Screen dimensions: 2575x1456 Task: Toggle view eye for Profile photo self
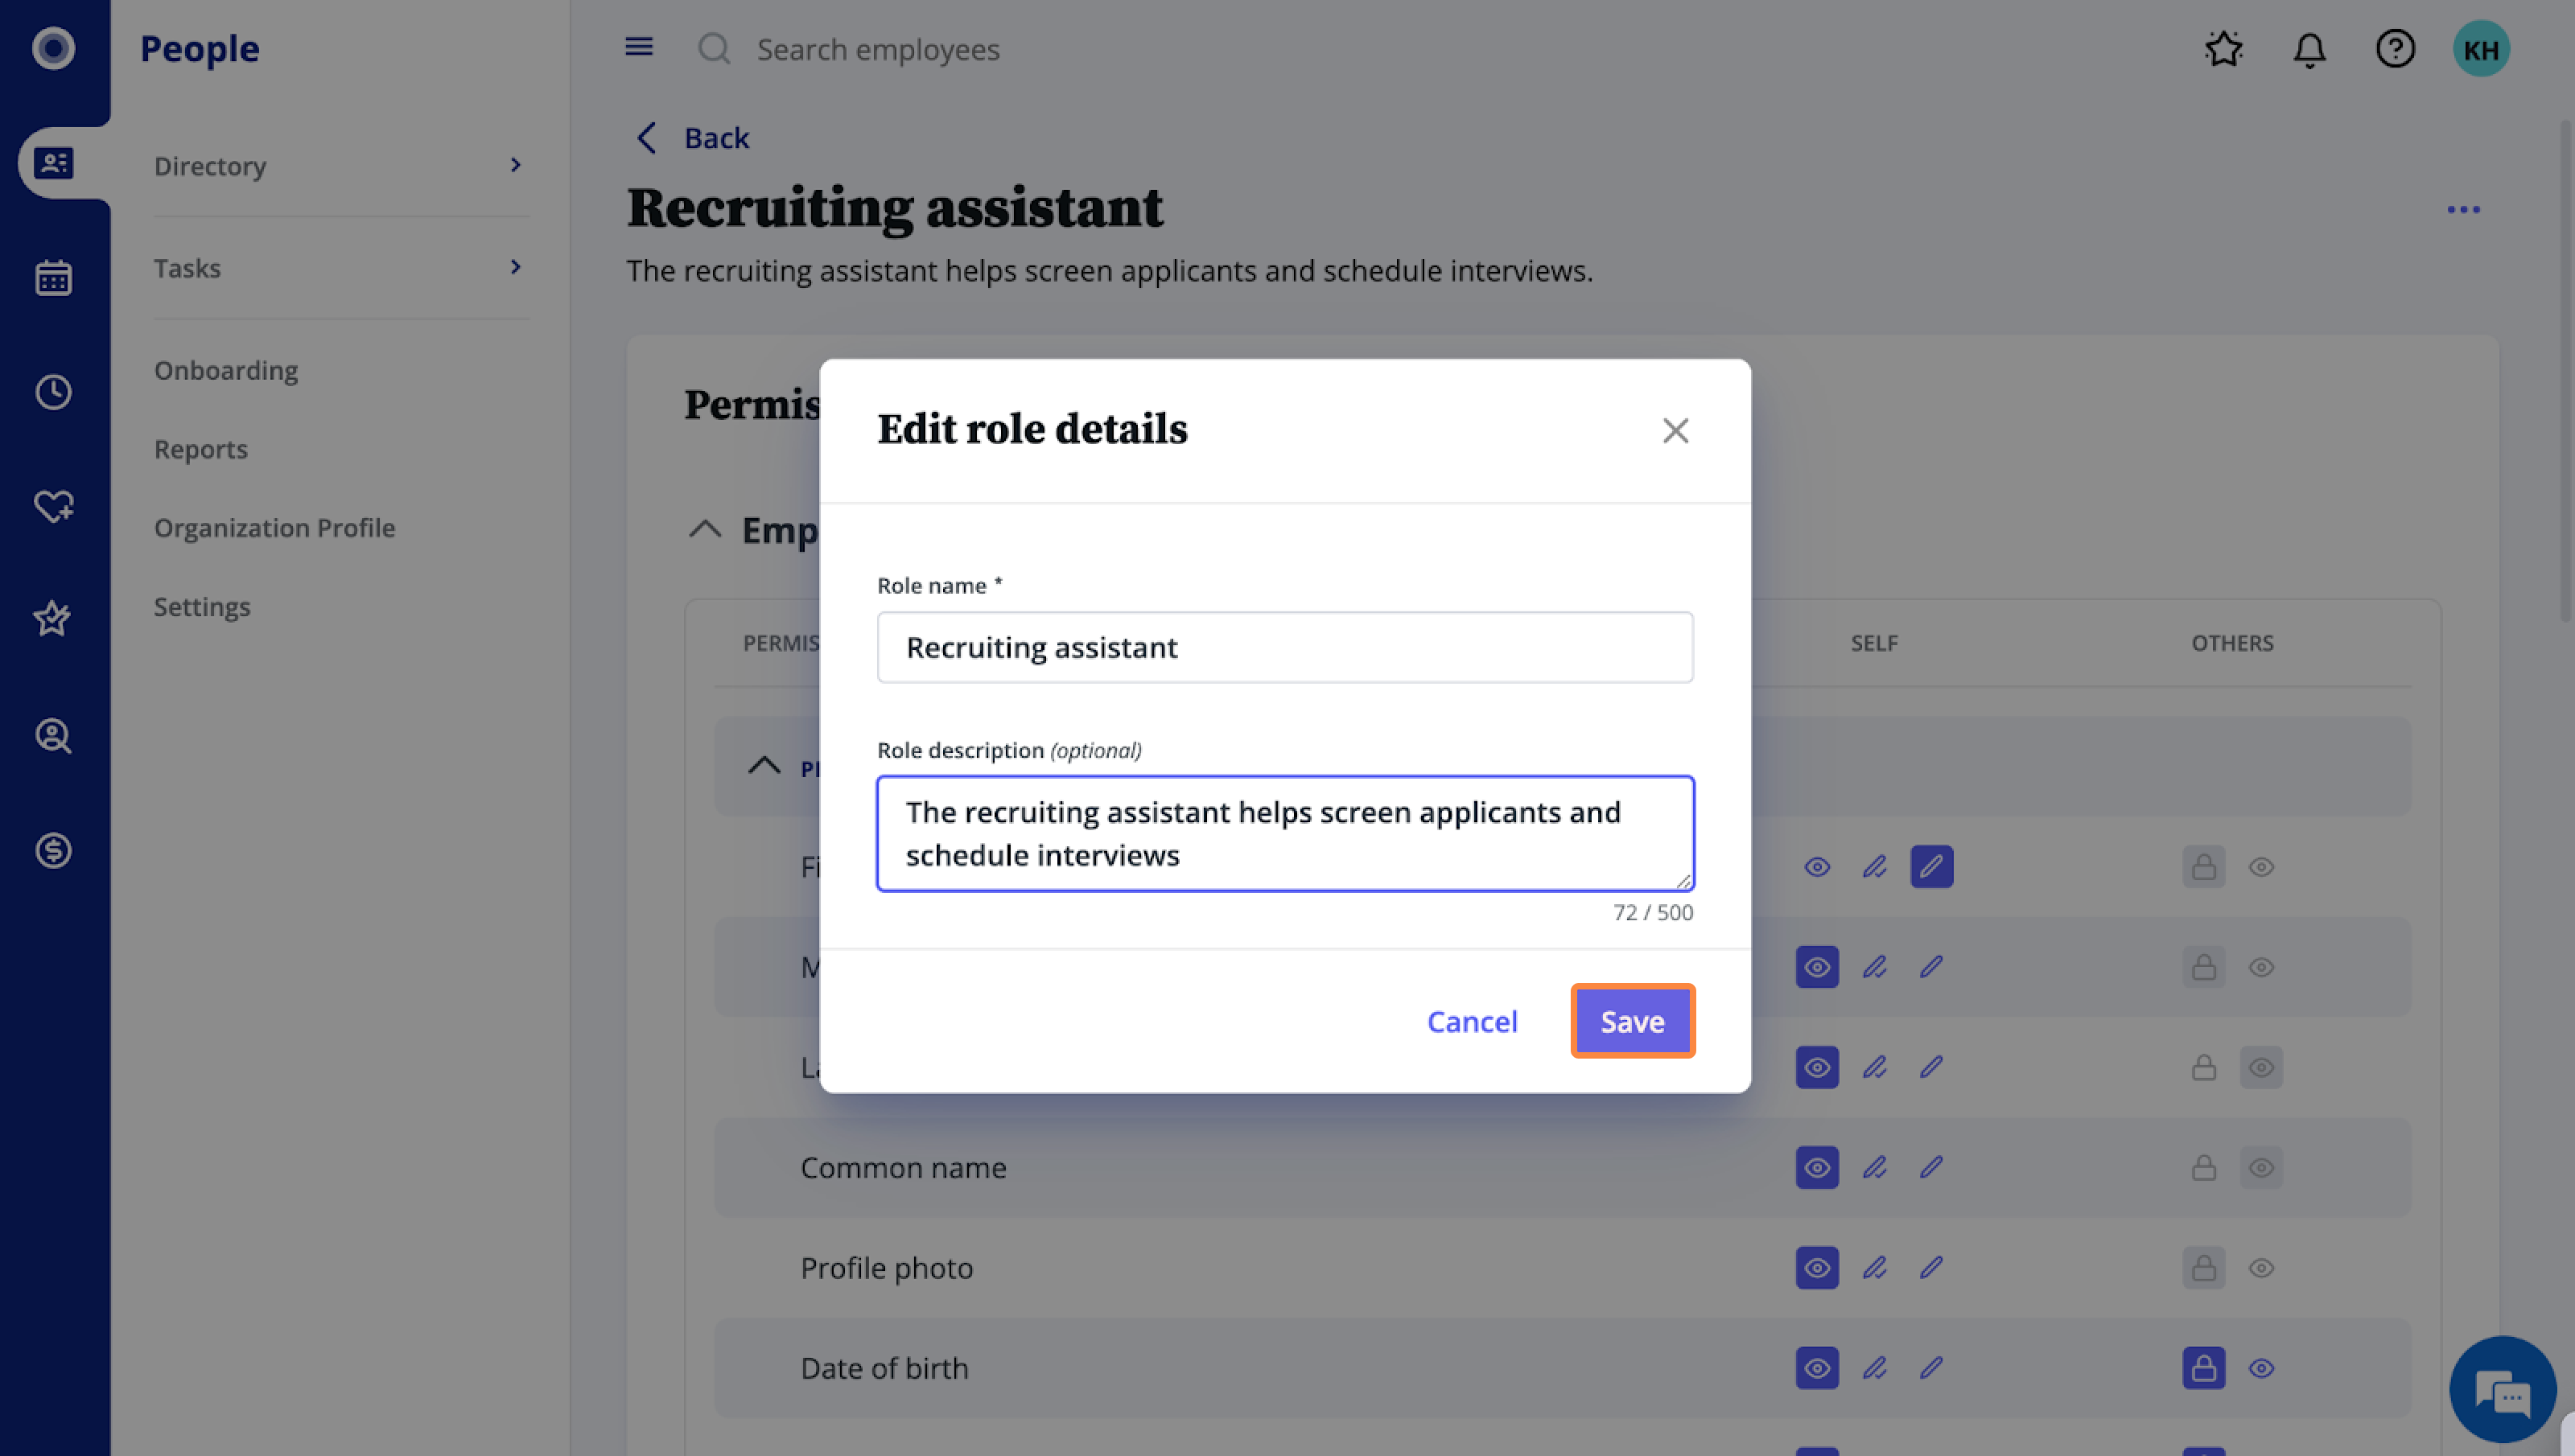point(1817,1268)
